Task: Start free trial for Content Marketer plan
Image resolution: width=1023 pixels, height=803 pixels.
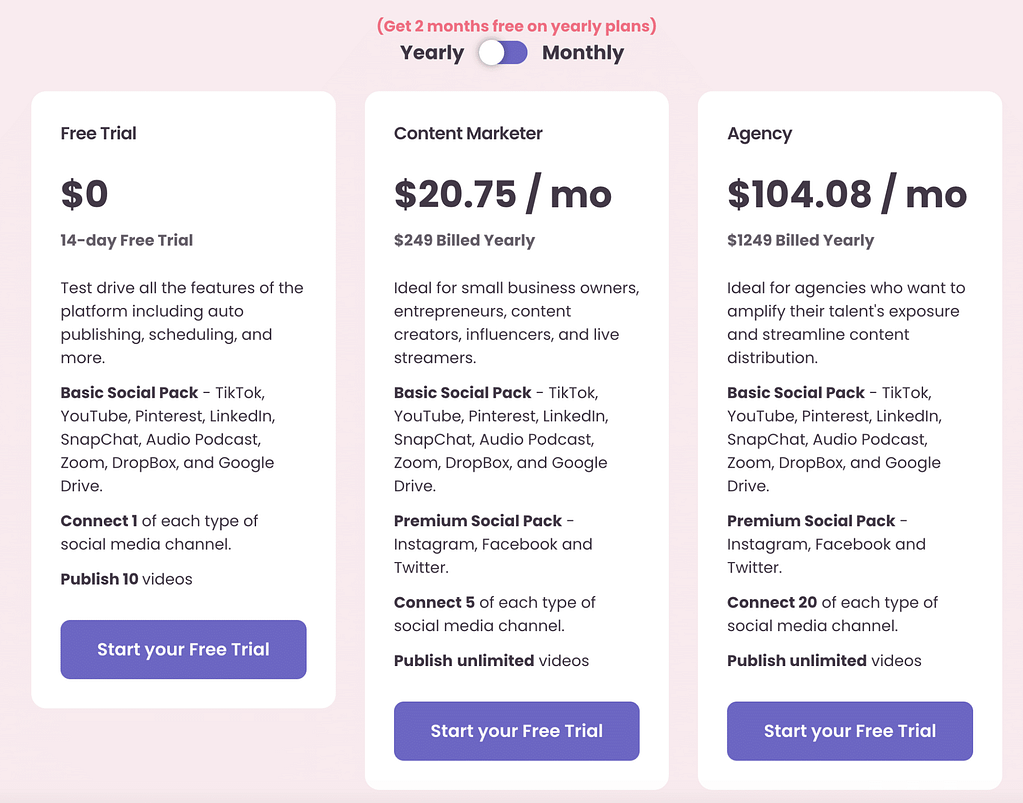Action: [516, 731]
